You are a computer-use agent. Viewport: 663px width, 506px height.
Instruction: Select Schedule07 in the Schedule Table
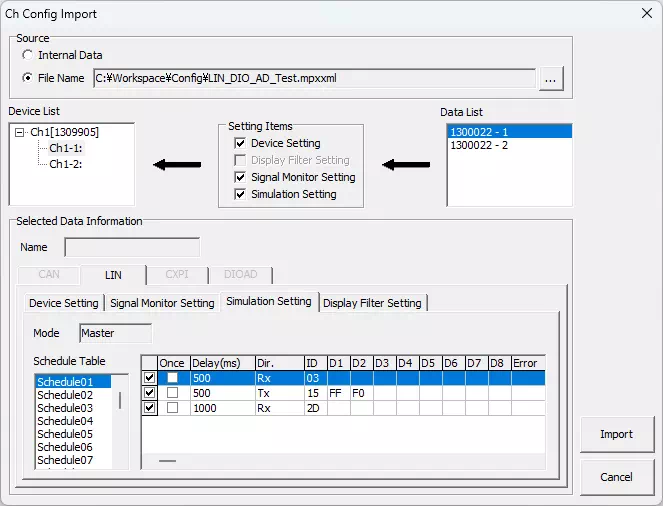[x=73, y=460]
